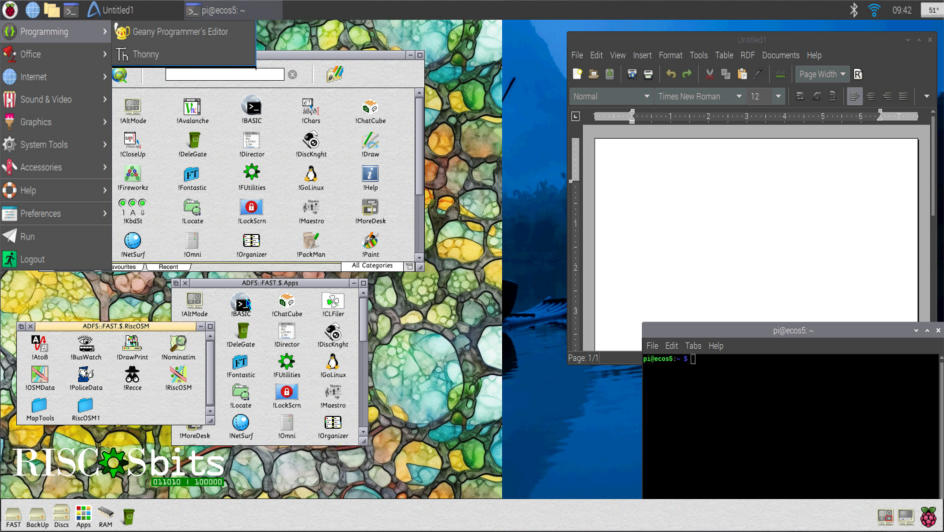Open the All Categories selector in launcher
Viewport: 944px width, 532px height.
pyautogui.click(x=372, y=265)
